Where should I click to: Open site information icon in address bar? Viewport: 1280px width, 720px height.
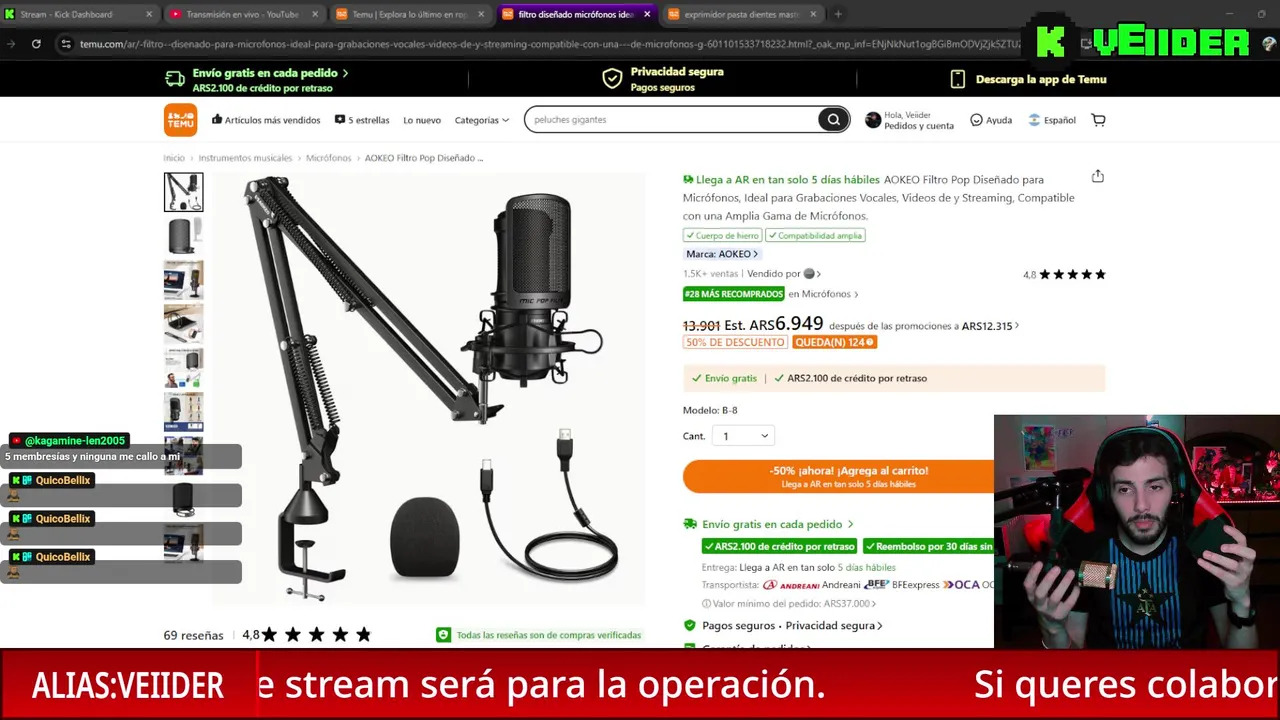[66, 44]
